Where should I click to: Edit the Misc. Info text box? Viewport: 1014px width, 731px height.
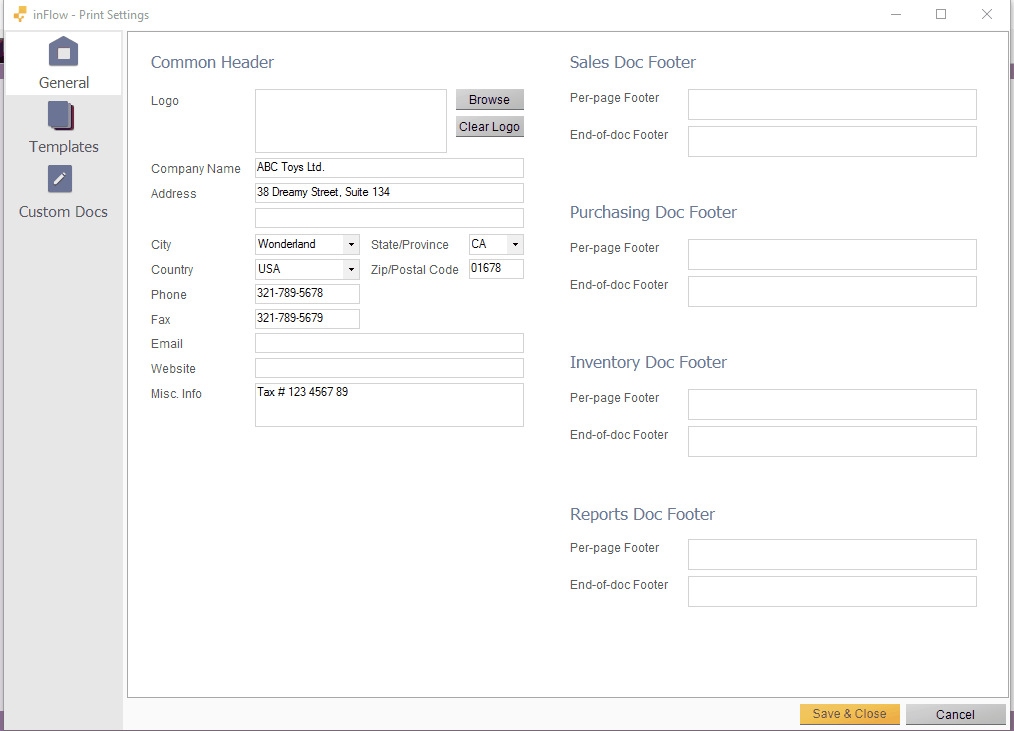tap(389, 405)
